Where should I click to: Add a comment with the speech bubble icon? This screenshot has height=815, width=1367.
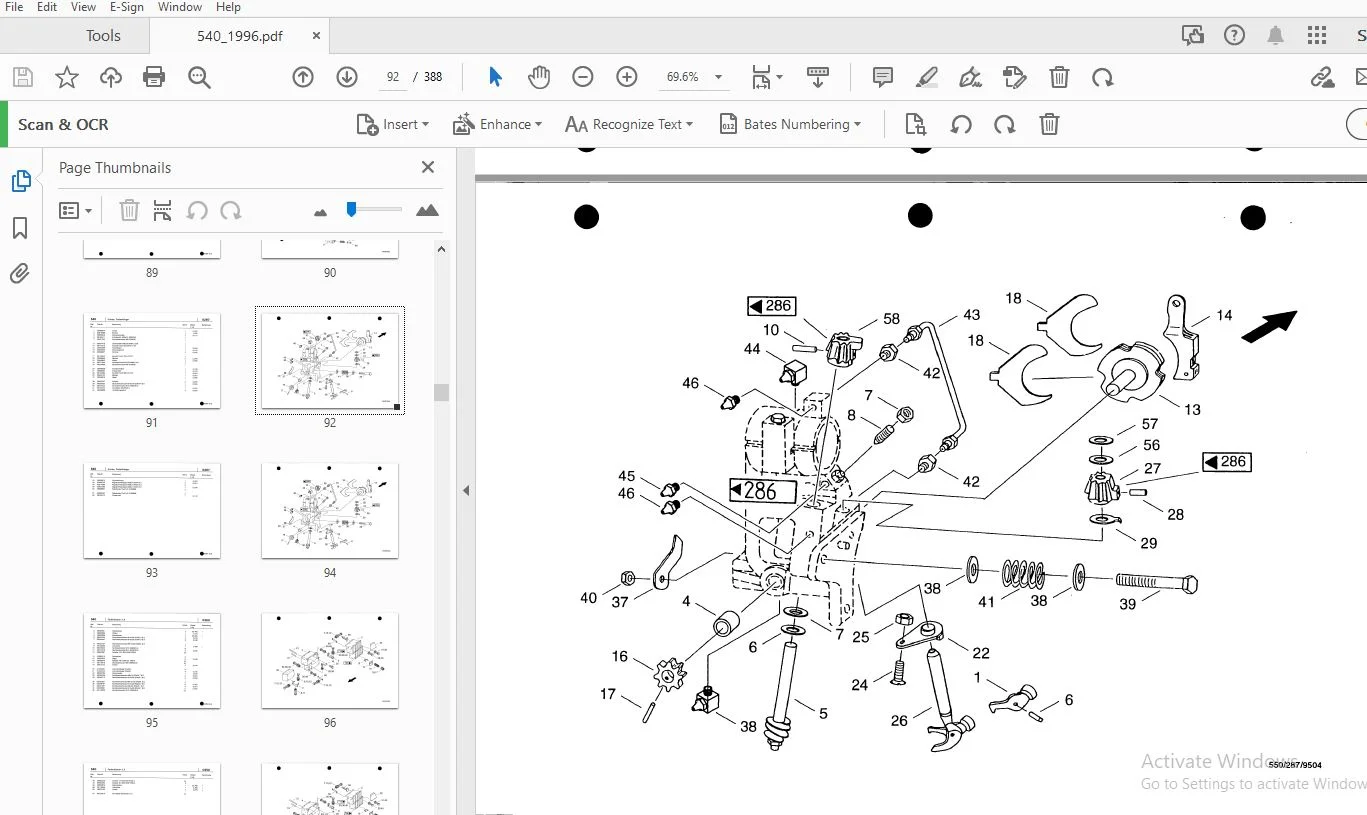(x=883, y=77)
